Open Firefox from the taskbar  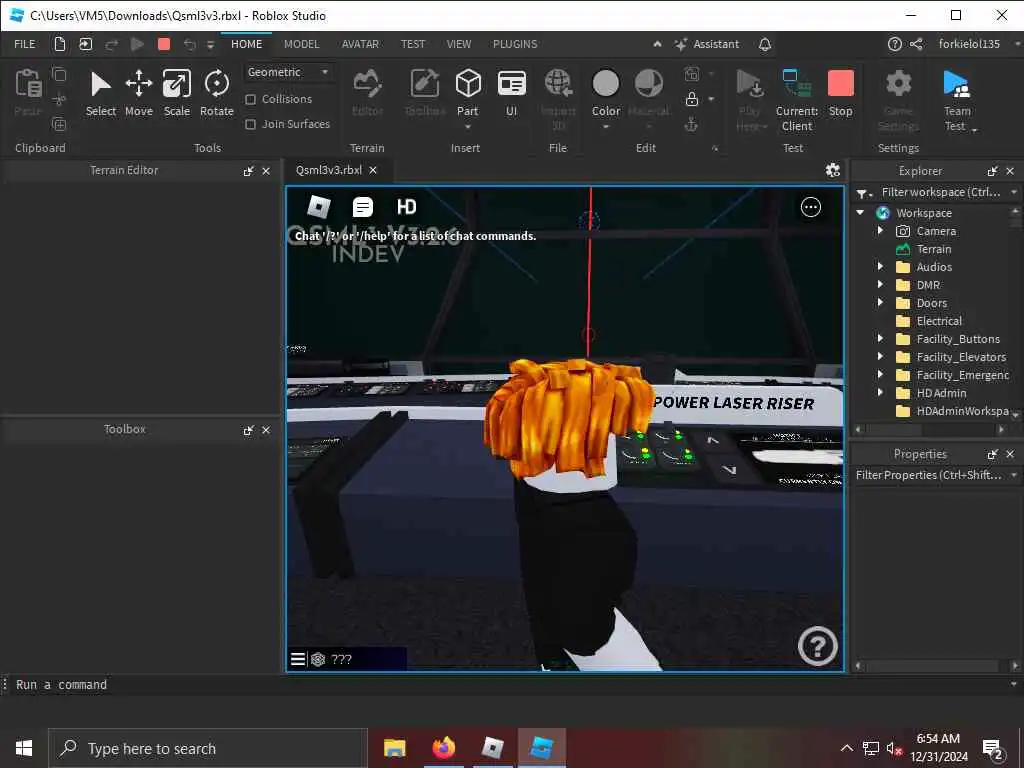click(443, 748)
